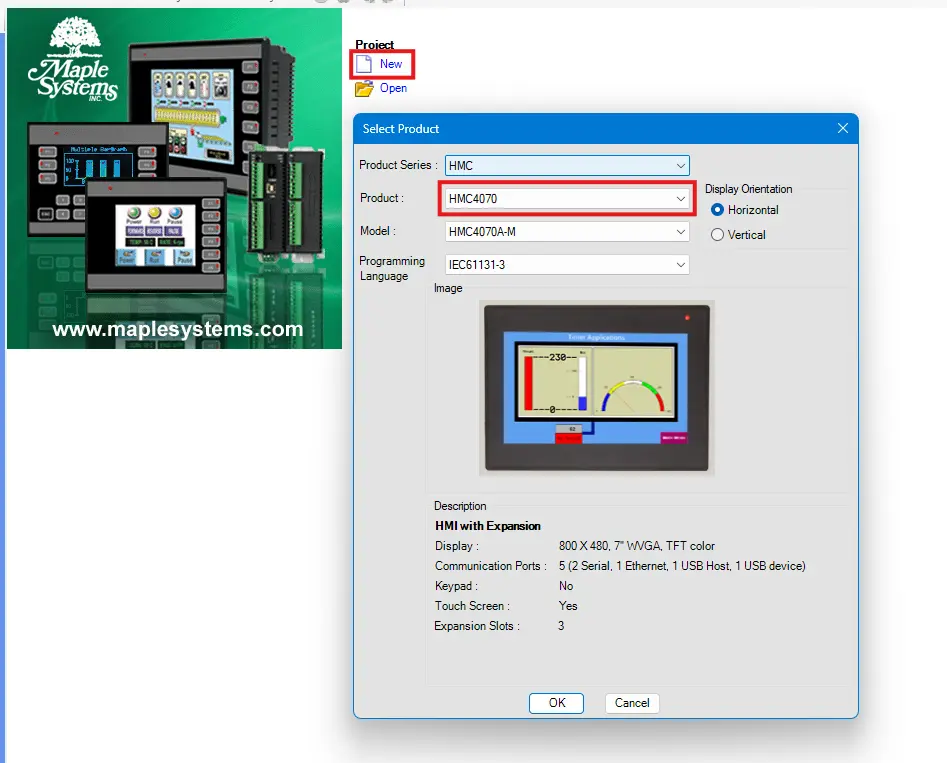Click the HMI with Expansion description heading

(x=488, y=526)
